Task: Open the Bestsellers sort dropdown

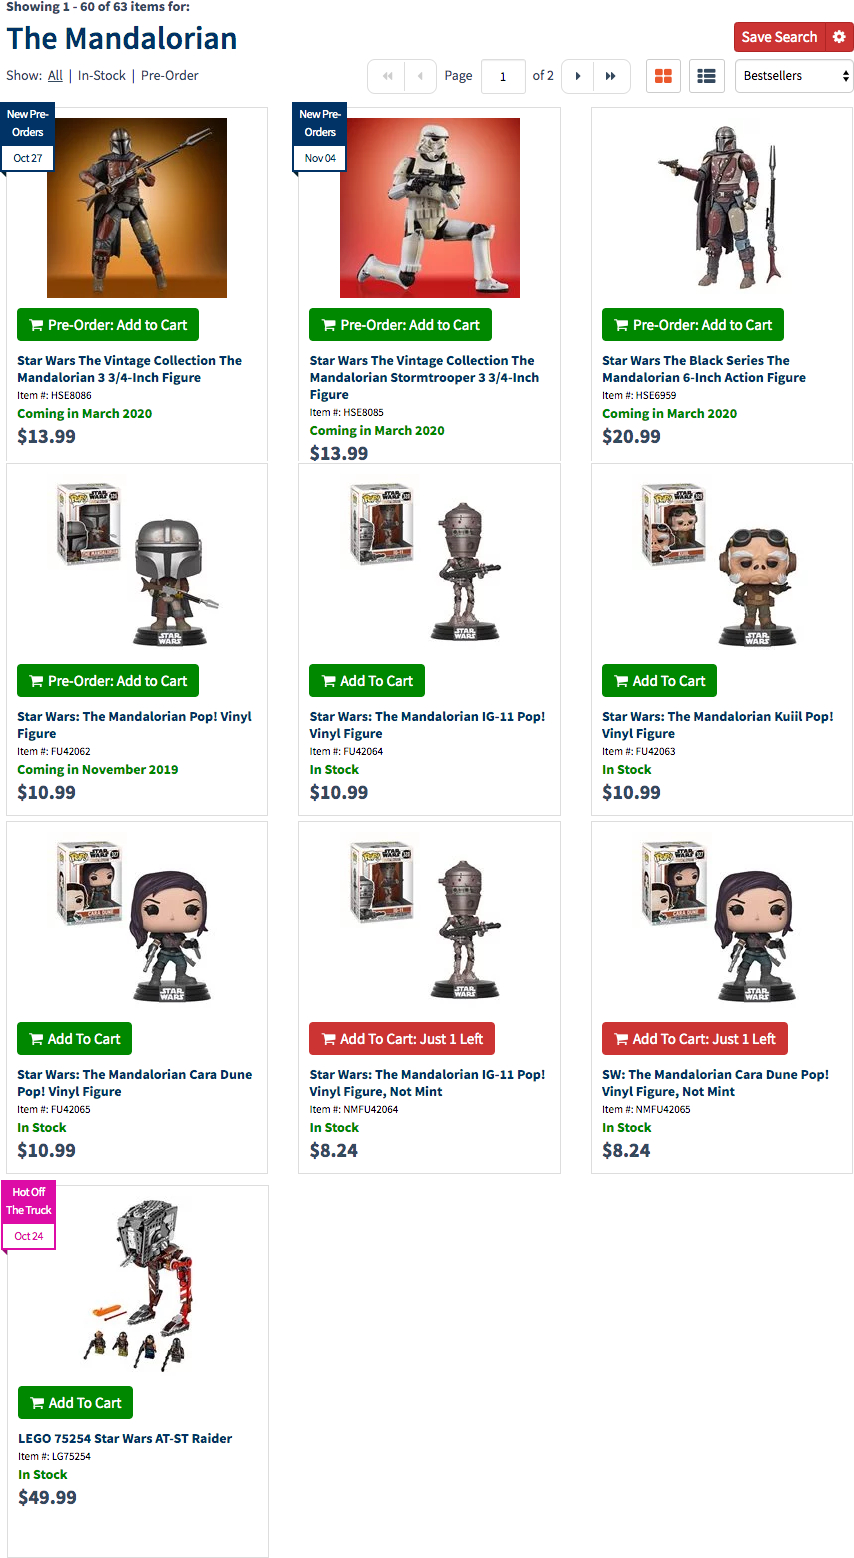Action: click(x=794, y=76)
